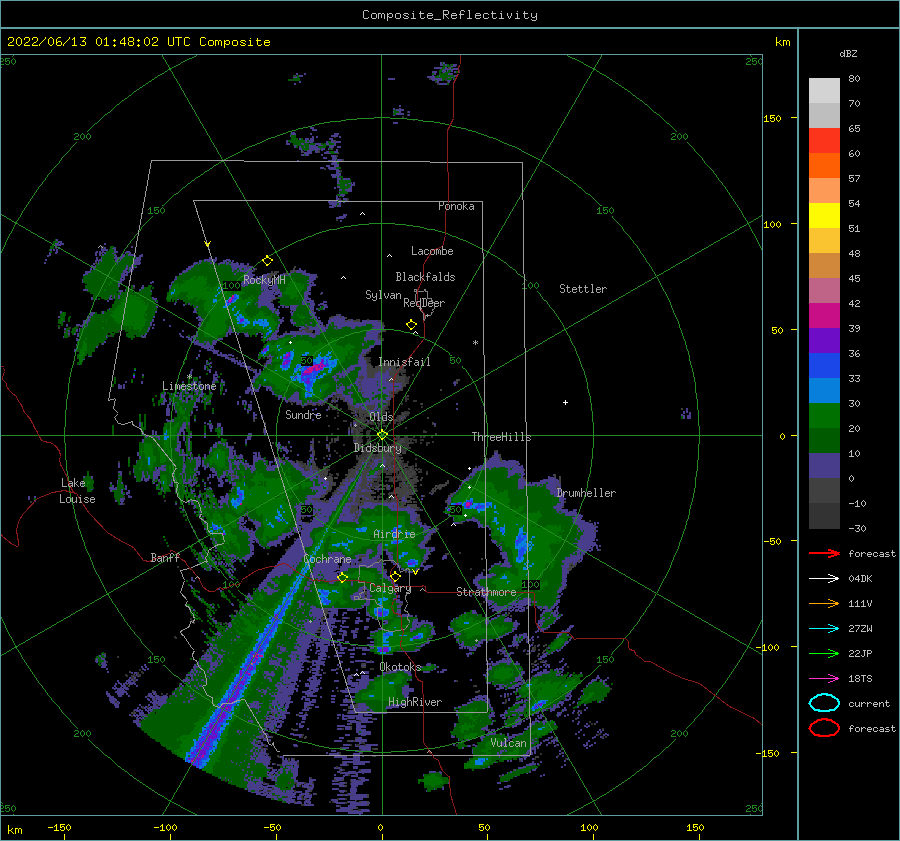The width and height of the screenshot is (900, 841).
Task: Click the Stettler city label
Action: [x=583, y=289]
